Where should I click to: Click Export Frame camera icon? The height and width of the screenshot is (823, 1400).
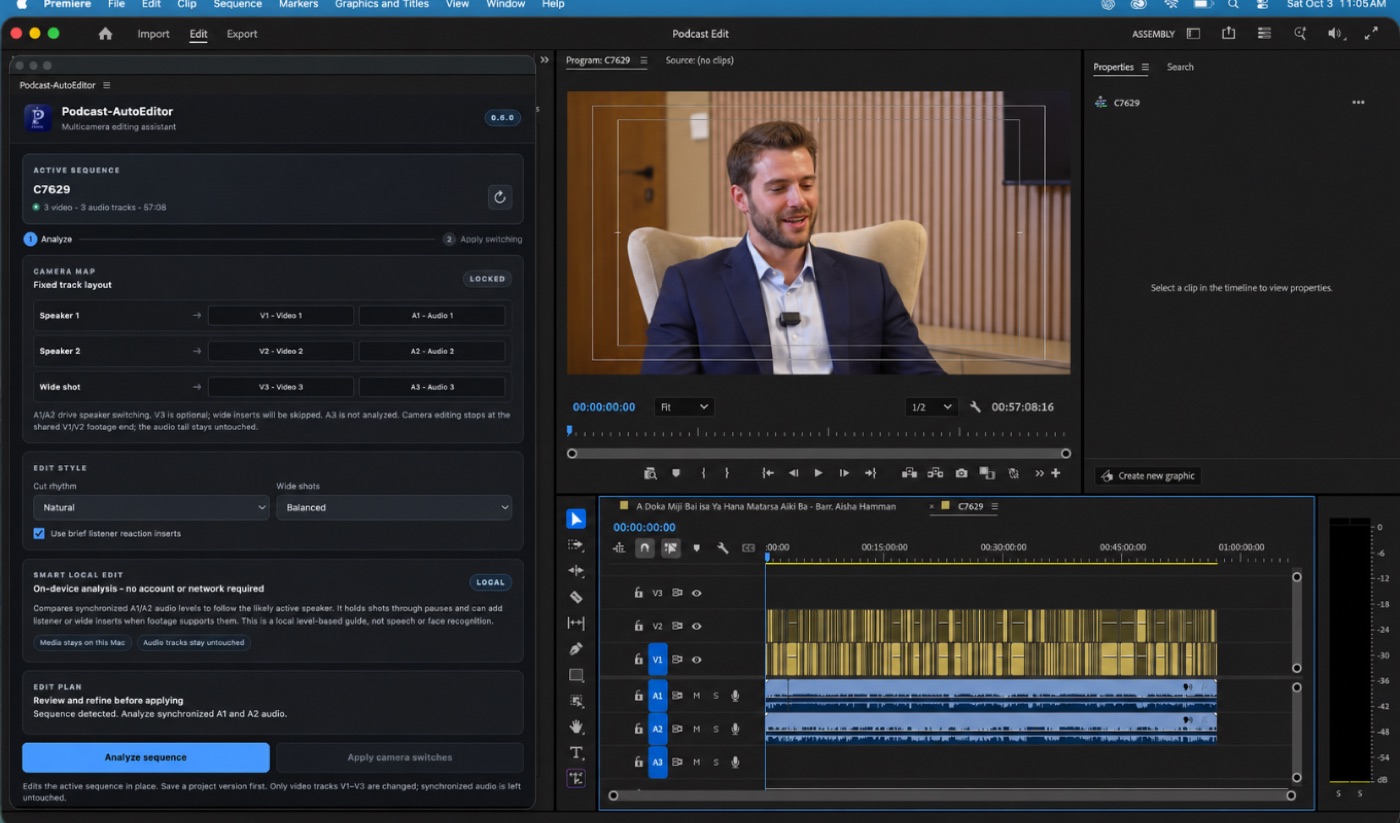click(x=961, y=473)
